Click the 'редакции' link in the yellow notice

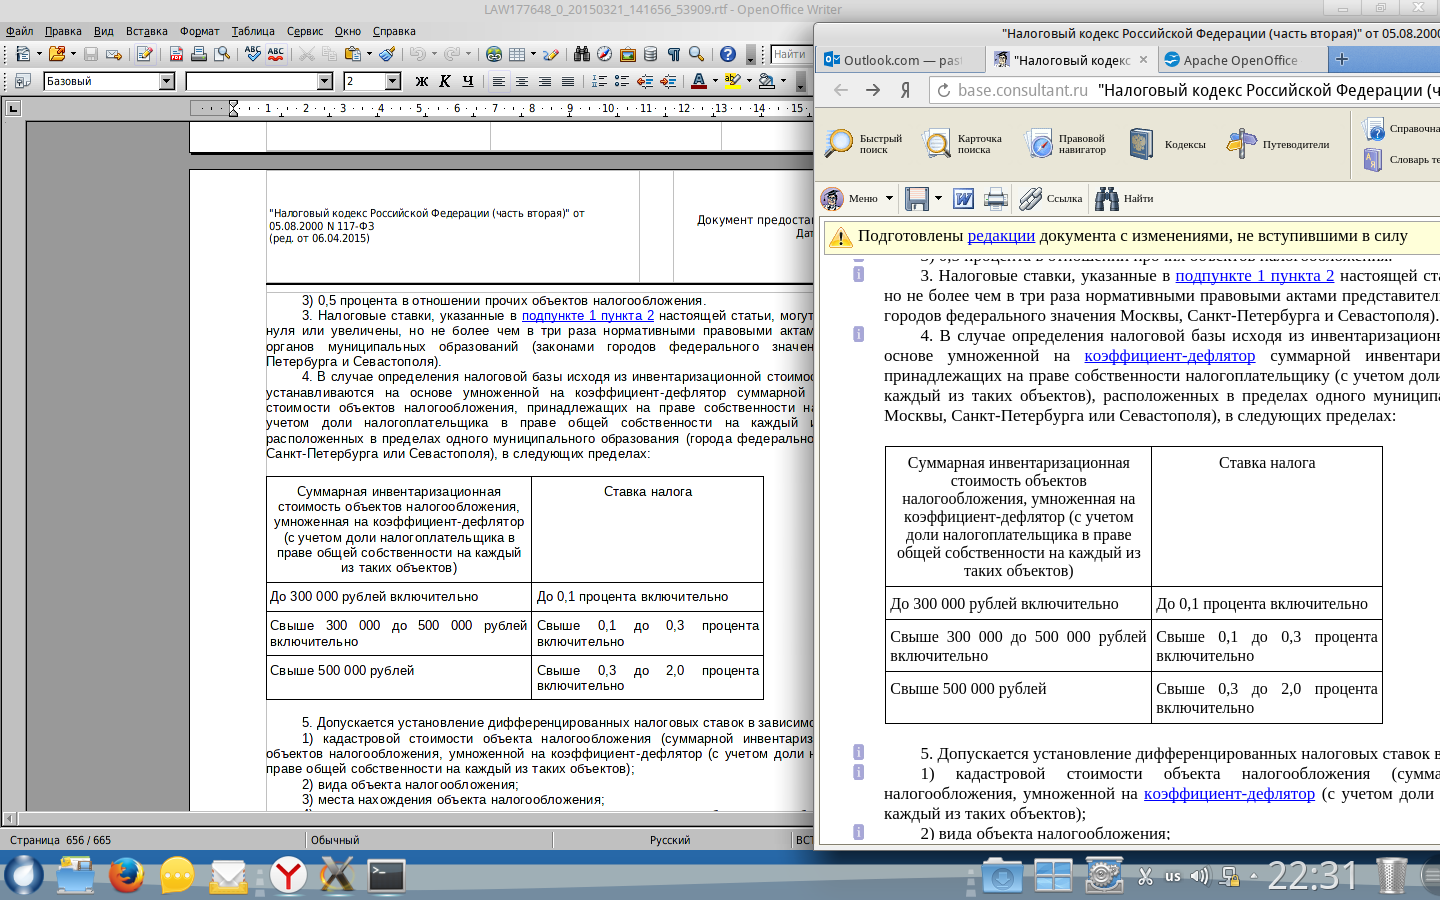1001,236
